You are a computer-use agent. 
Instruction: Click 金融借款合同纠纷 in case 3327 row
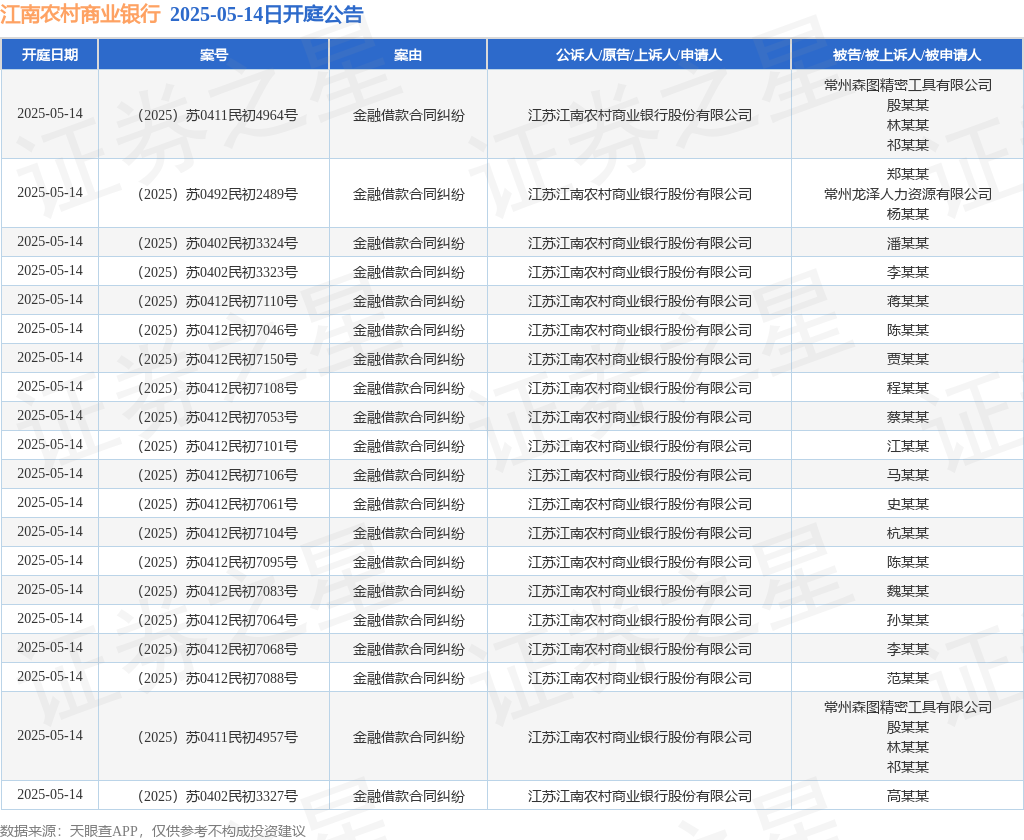pos(409,796)
